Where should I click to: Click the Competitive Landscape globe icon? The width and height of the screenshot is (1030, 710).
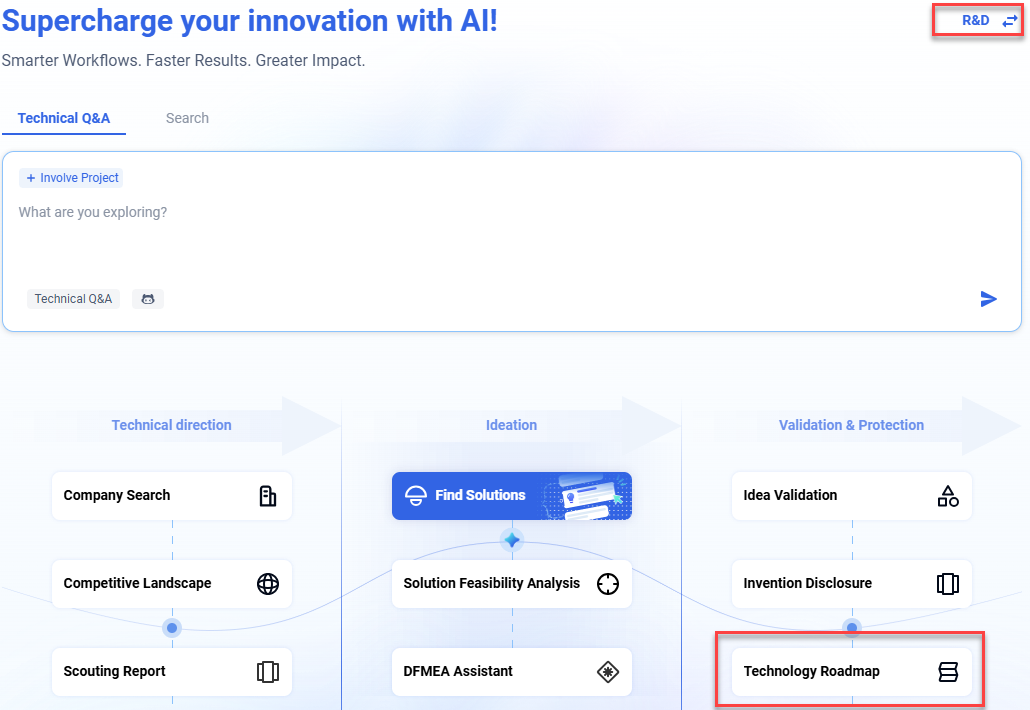click(268, 584)
